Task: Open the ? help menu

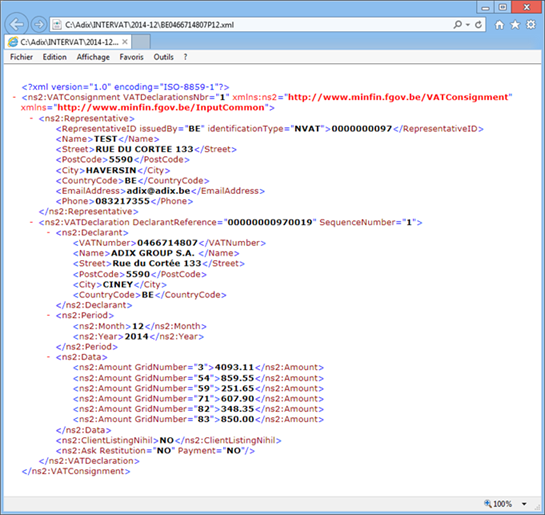Action: coord(185,57)
